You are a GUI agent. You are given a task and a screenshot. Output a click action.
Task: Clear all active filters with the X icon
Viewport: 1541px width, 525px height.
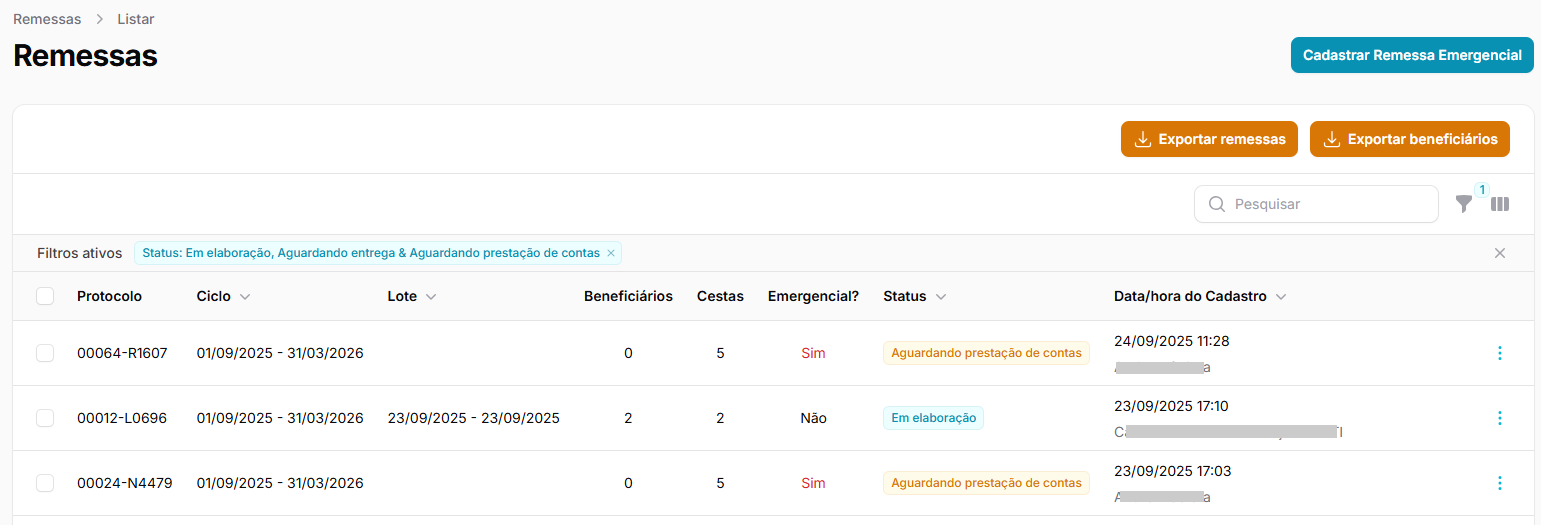1500,253
